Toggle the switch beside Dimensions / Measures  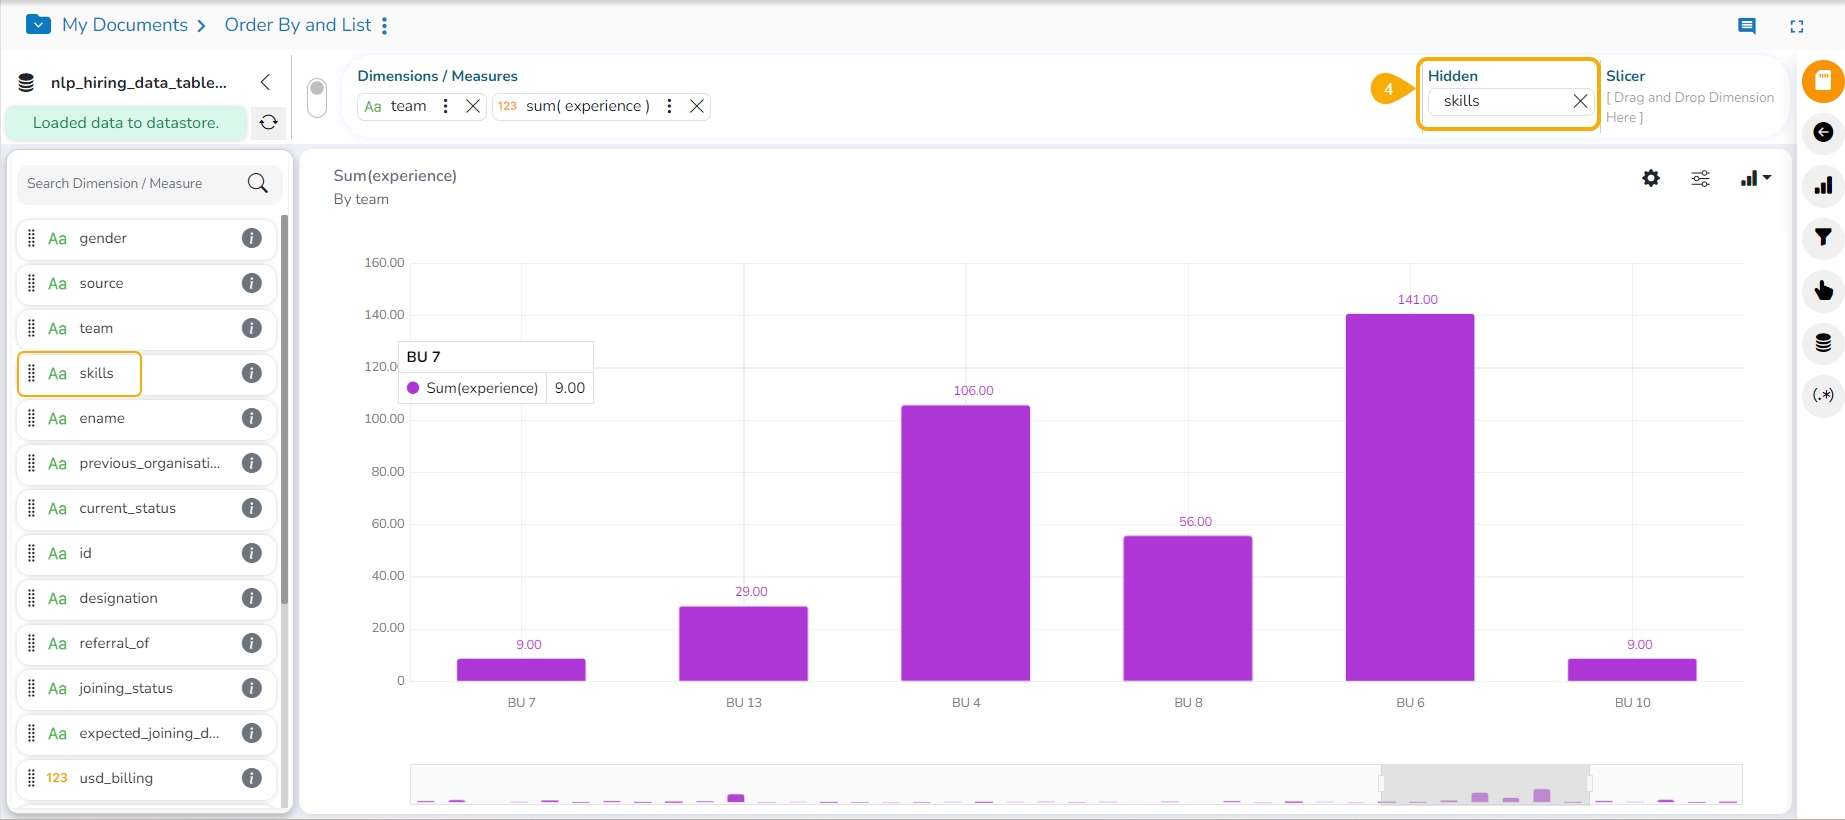click(317, 97)
